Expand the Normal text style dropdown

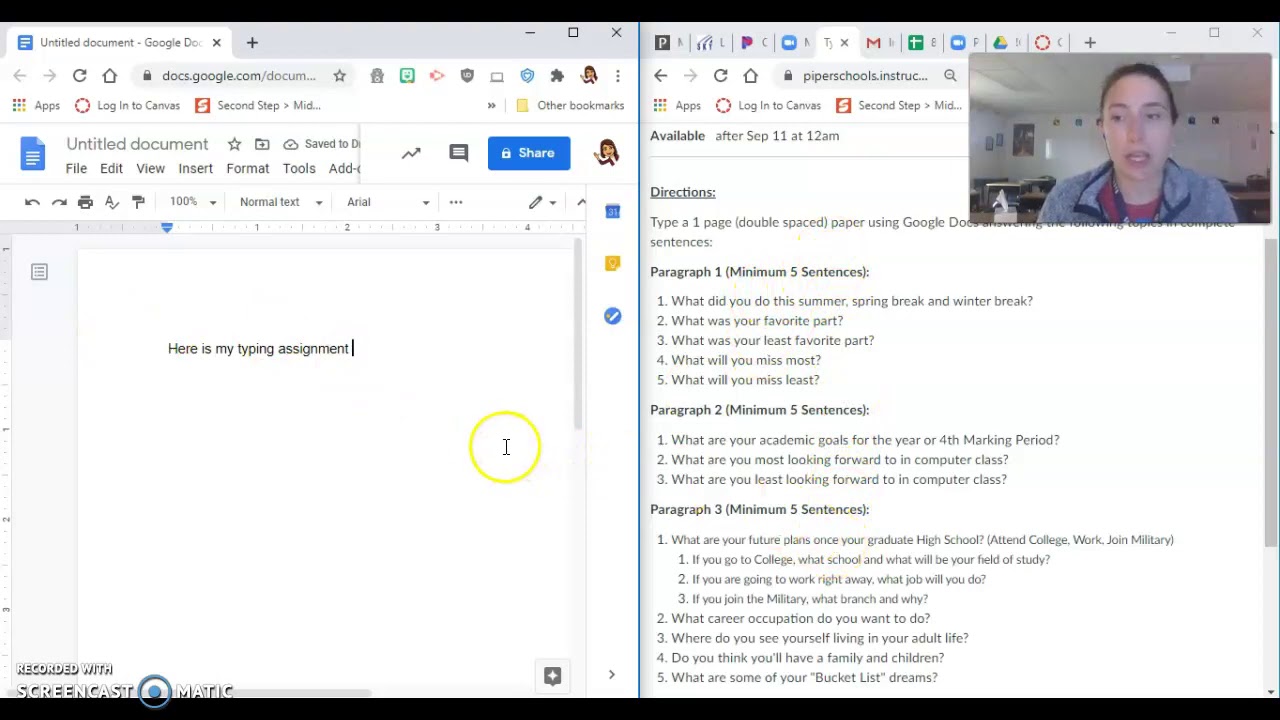coord(281,202)
